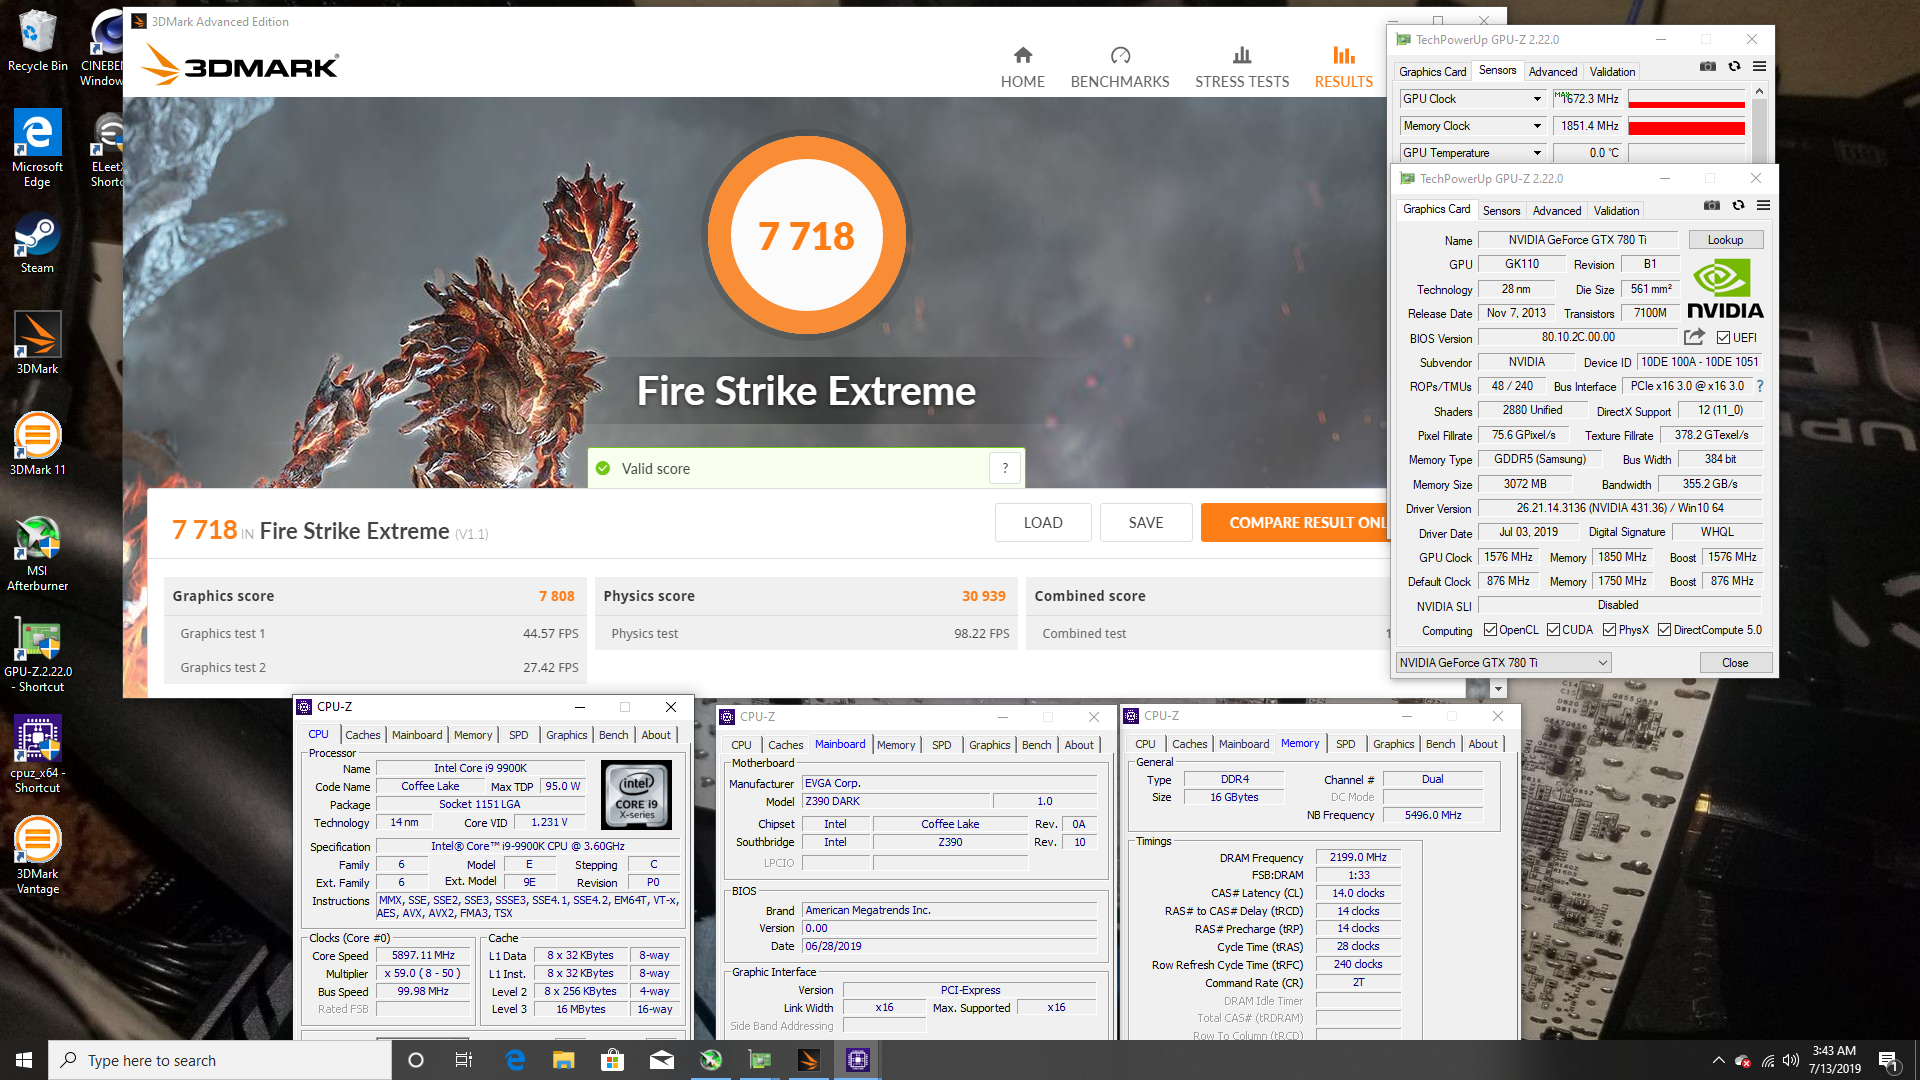
Task: Open Advanced tab in GPU-Z Graphics Card window
Action: (x=1557, y=211)
